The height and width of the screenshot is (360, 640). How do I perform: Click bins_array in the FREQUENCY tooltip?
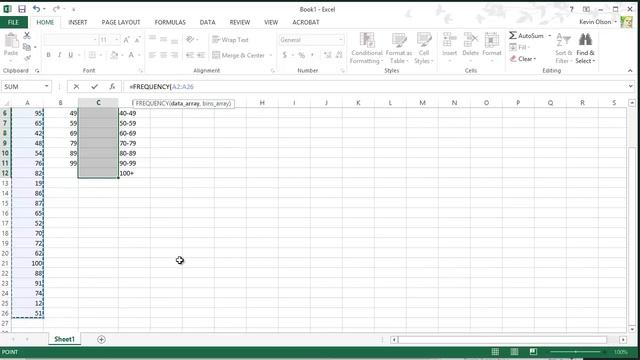216,104
